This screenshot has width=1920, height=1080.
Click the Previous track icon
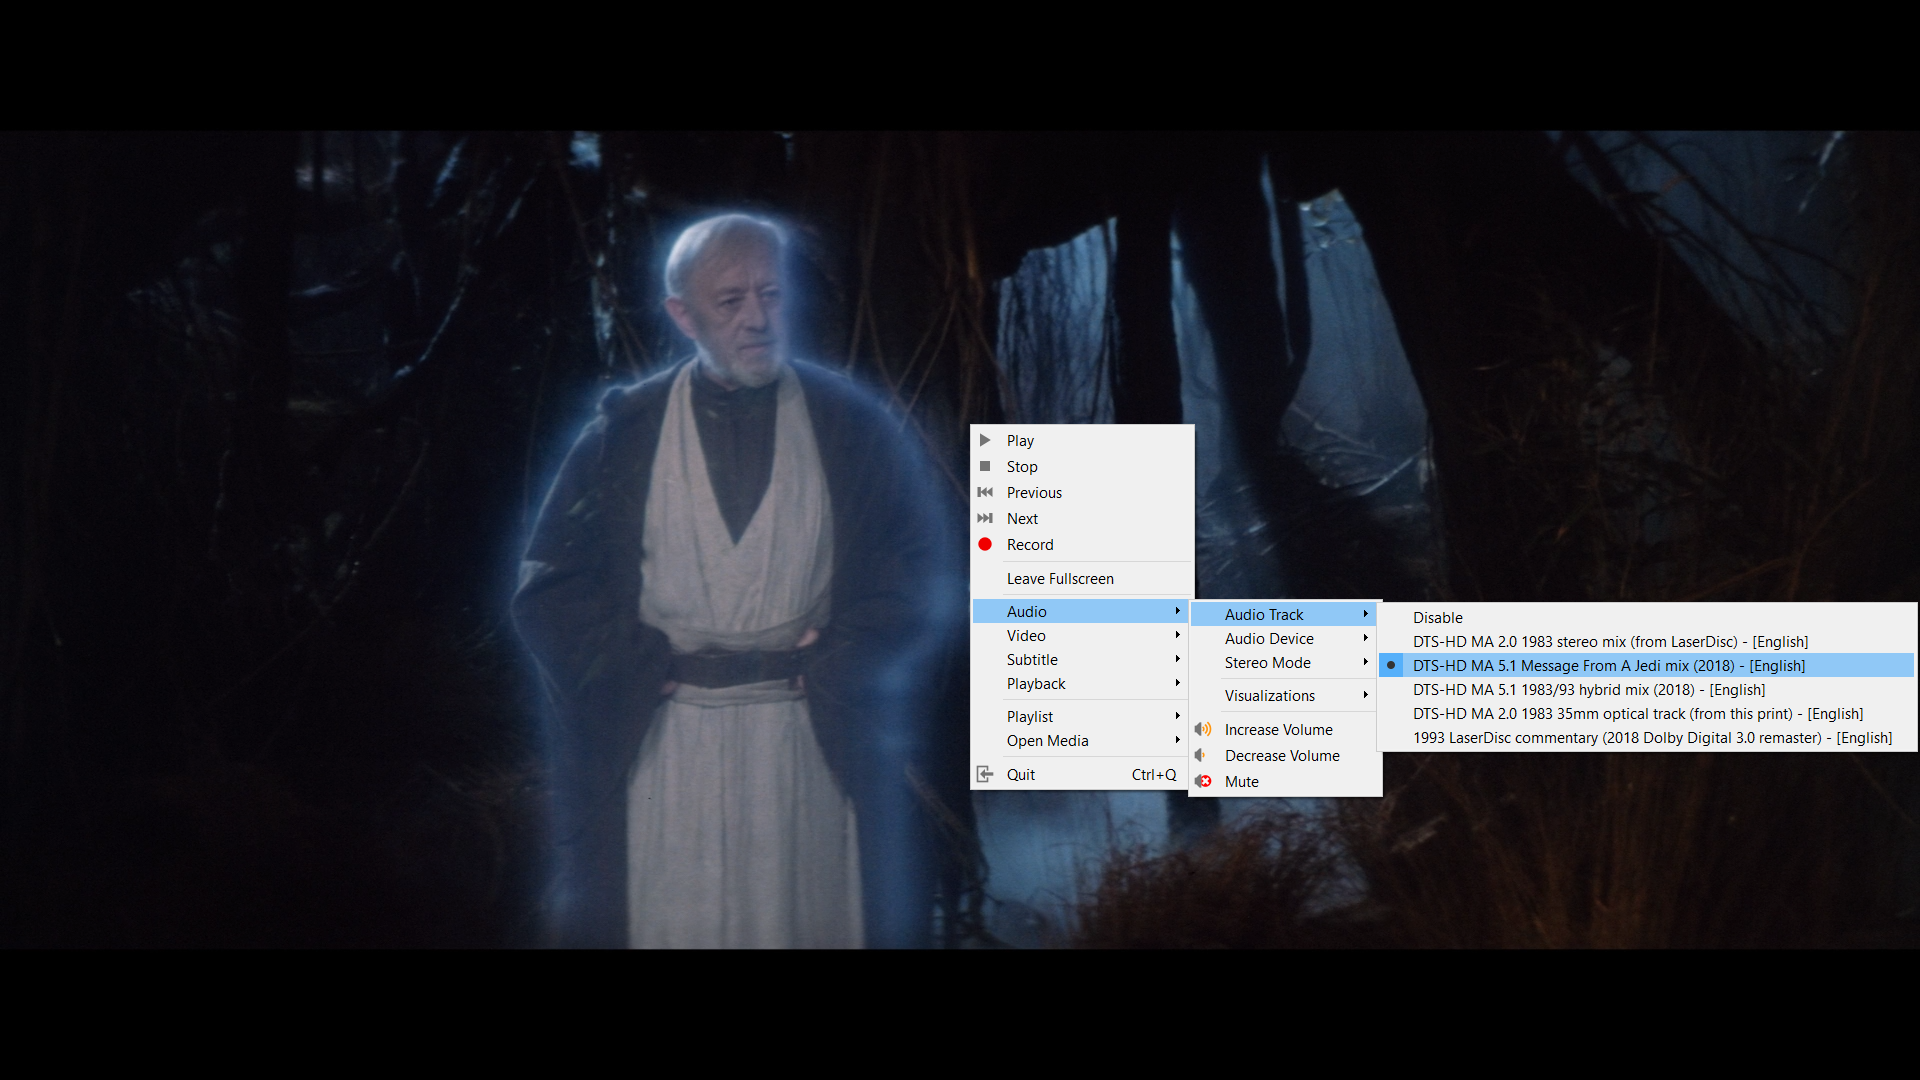pyautogui.click(x=985, y=492)
